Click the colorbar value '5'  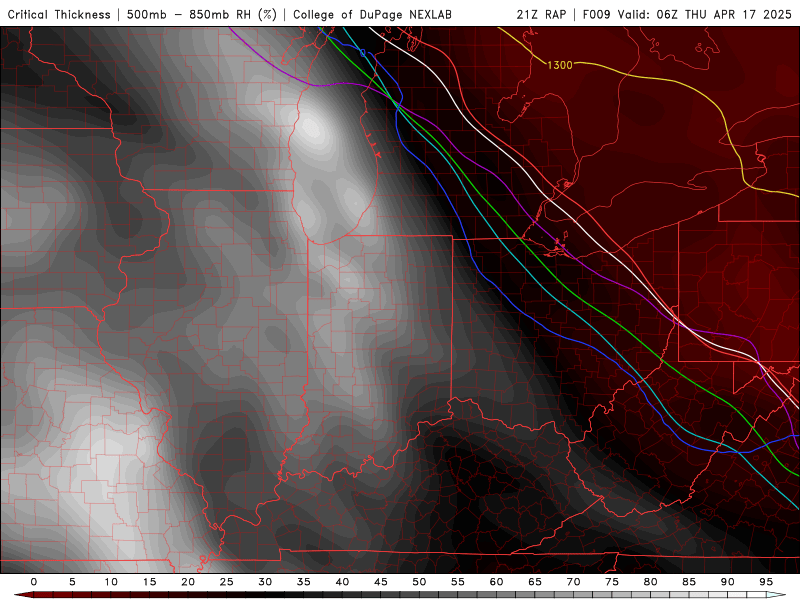pos(72,582)
